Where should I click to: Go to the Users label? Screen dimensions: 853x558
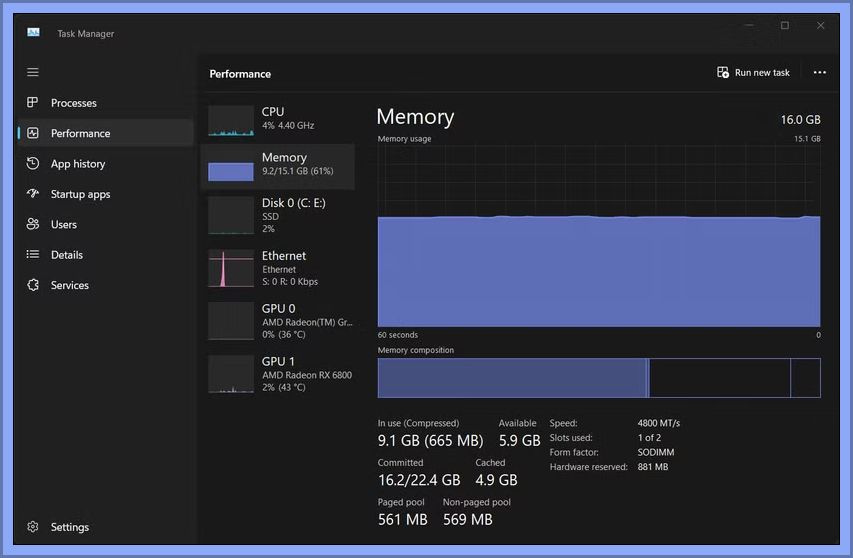[64, 225]
